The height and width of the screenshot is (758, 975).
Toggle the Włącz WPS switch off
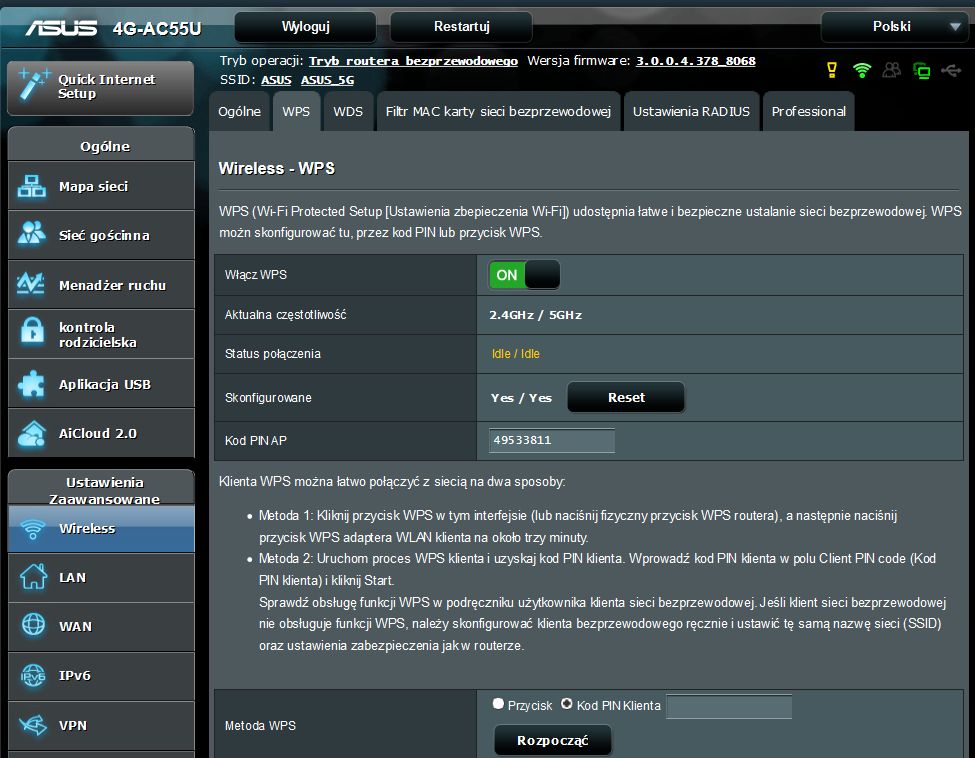coord(524,275)
